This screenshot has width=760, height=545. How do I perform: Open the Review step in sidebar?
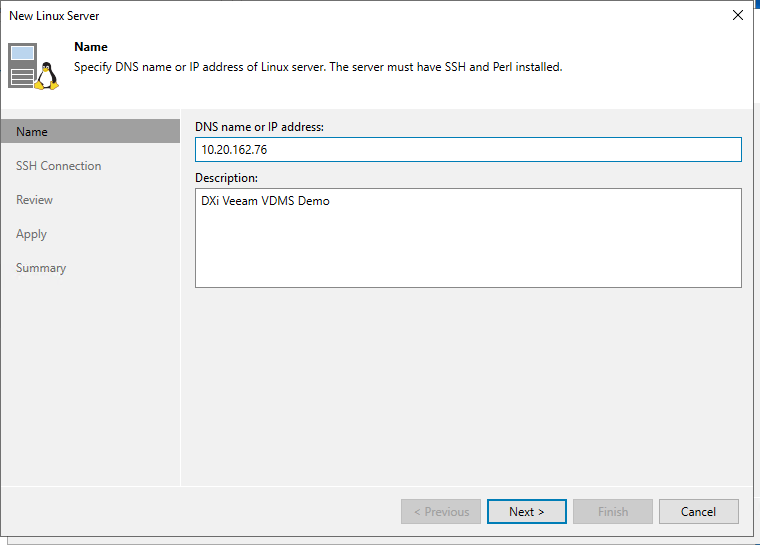click(34, 200)
